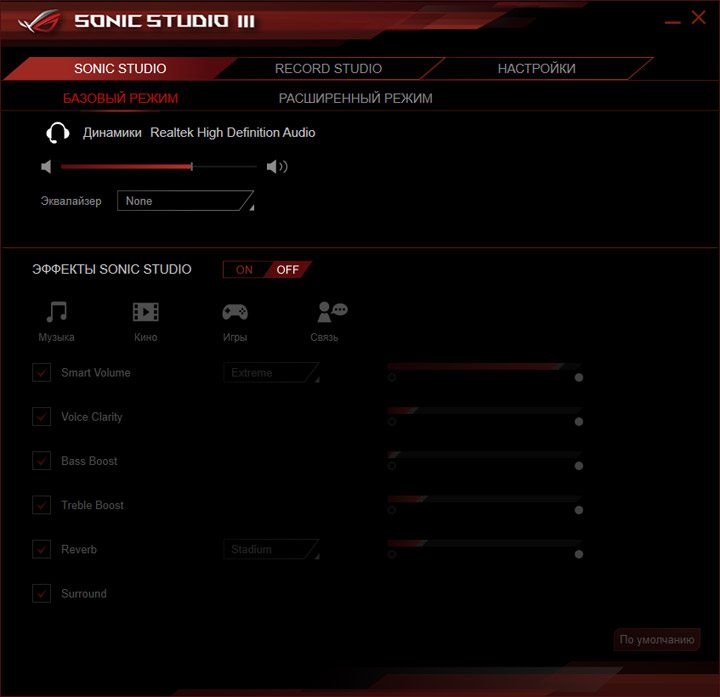Click the main volume slider
The image size is (720, 697).
[x=158, y=167]
